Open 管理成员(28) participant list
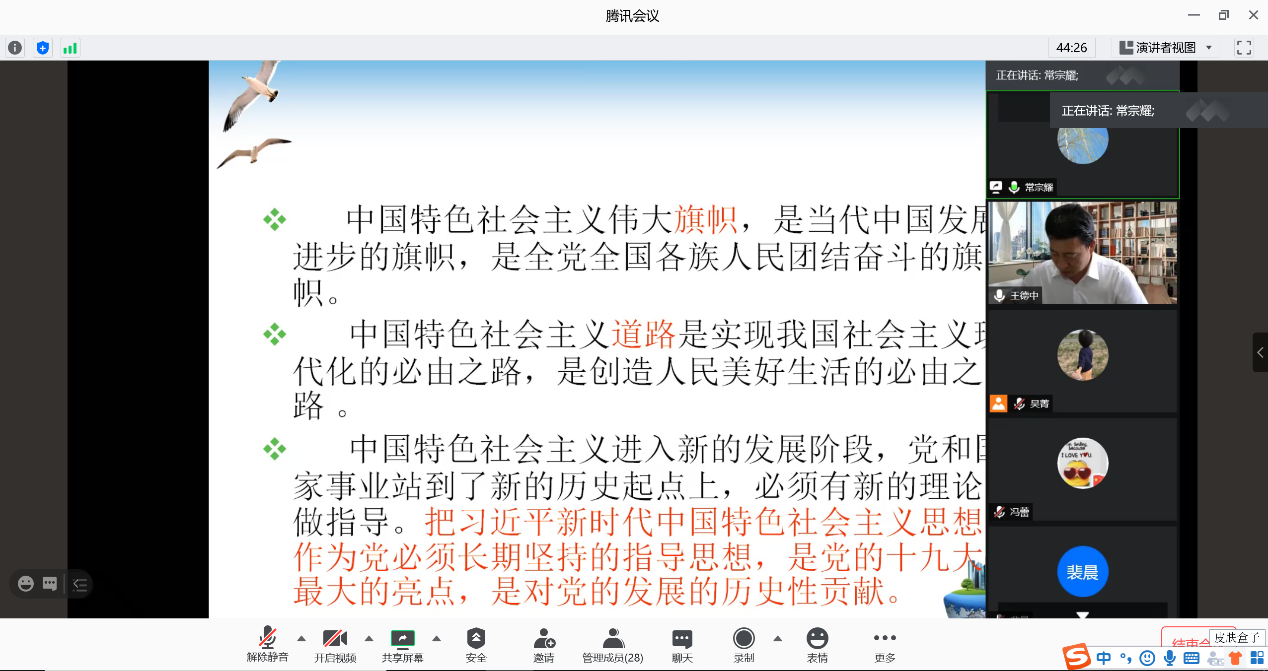1268x671 pixels. click(613, 645)
